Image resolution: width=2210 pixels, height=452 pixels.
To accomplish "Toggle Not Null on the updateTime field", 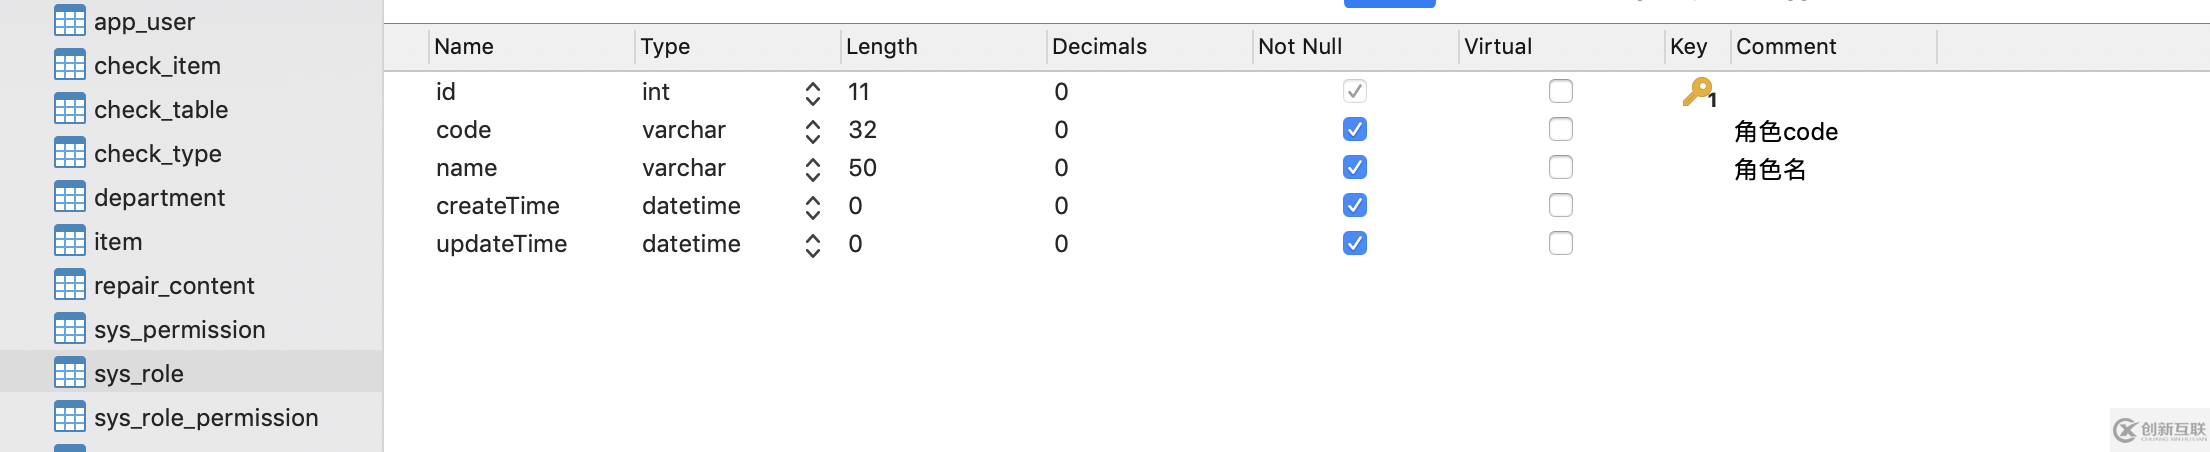I will coord(1355,244).
